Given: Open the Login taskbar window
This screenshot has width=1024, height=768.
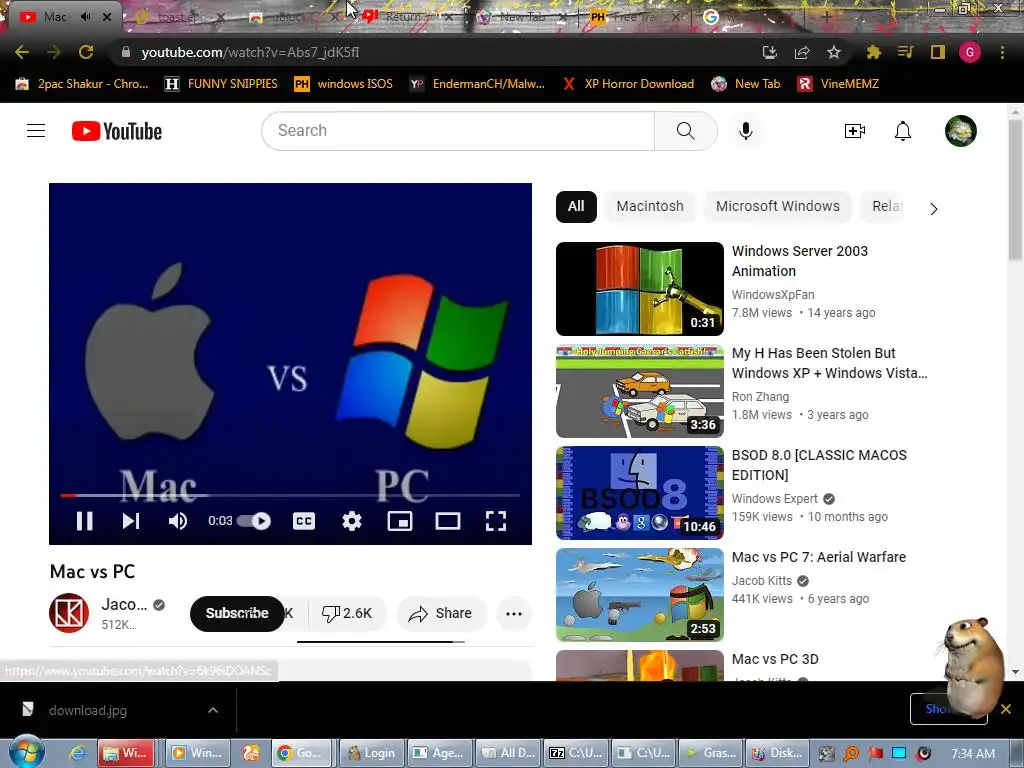Looking at the screenshot, I should coord(371,753).
